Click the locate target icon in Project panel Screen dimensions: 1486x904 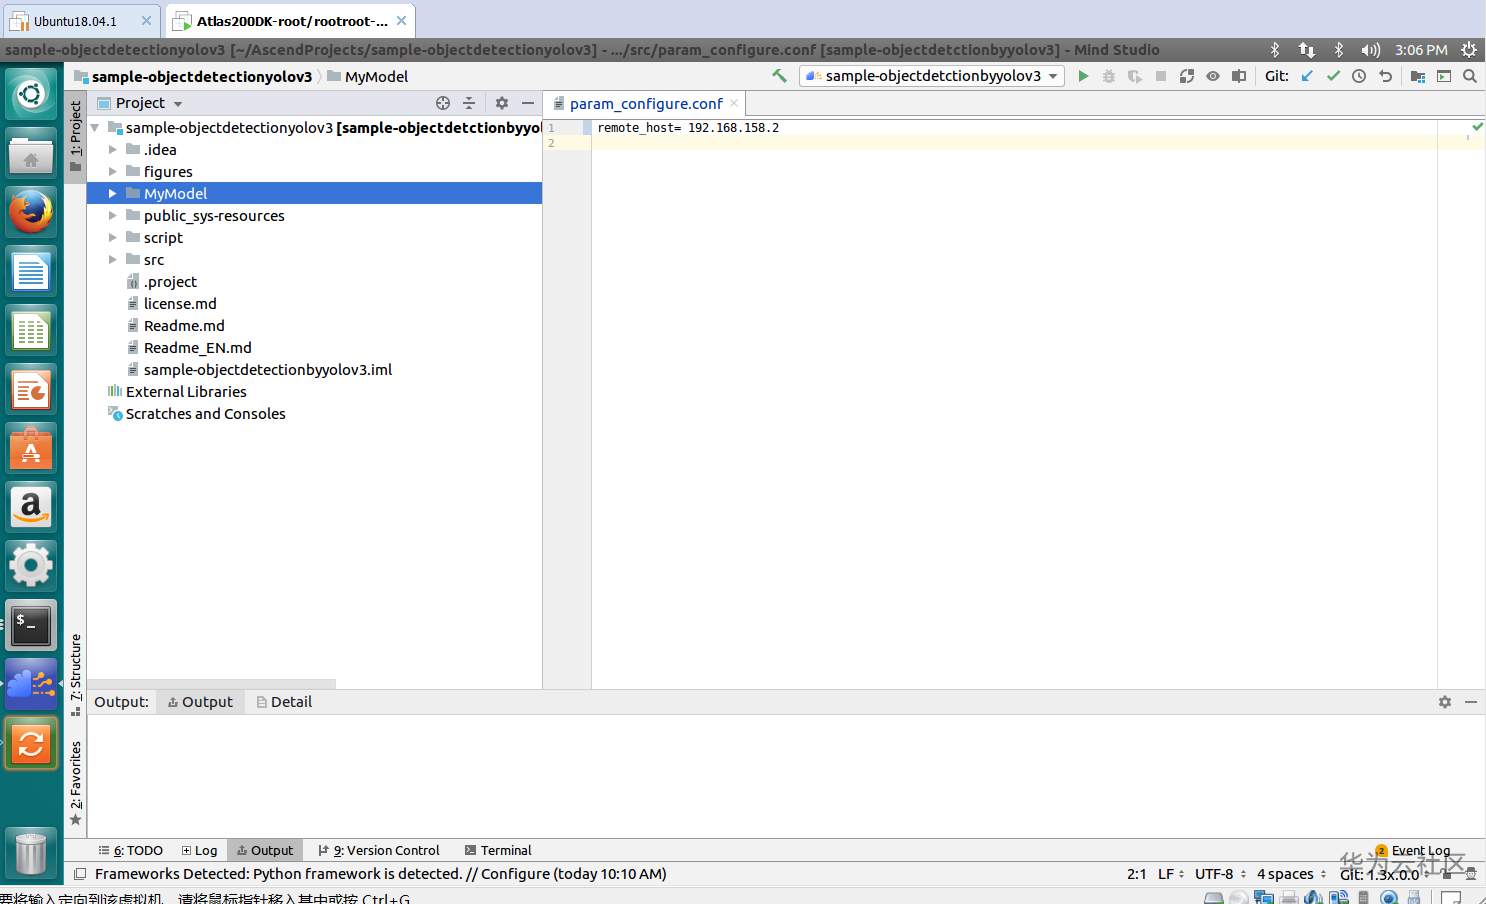[x=443, y=103]
